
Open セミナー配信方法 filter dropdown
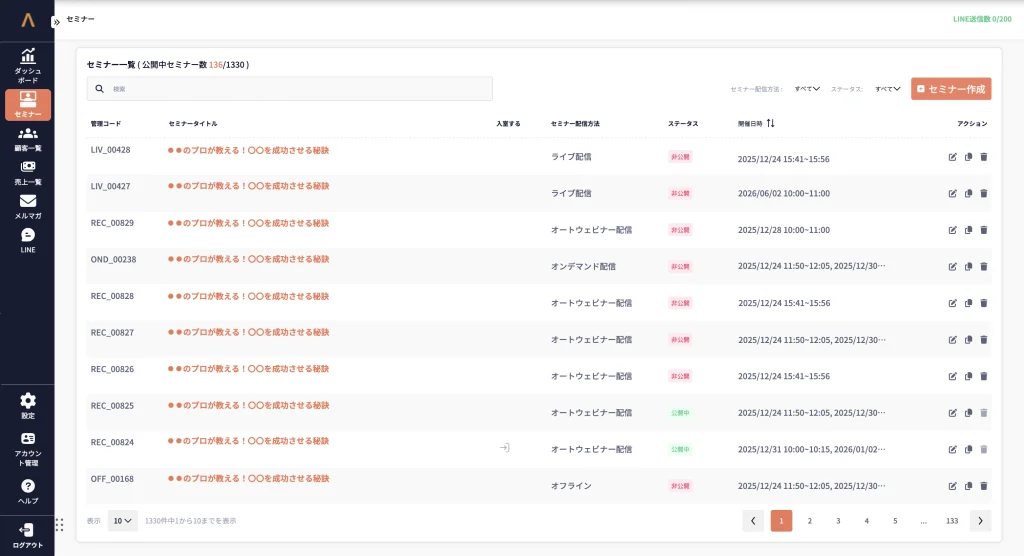click(x=807, y=89)
